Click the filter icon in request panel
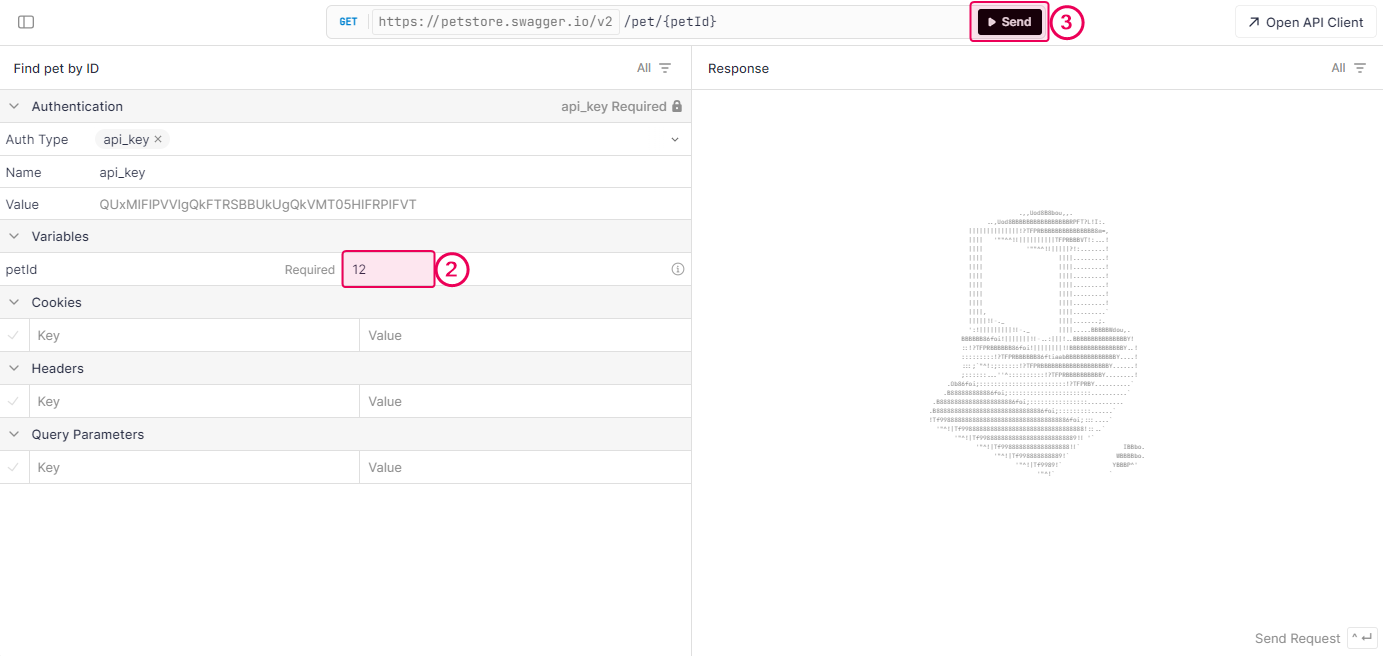The image size is (1383, 656). 665,68
